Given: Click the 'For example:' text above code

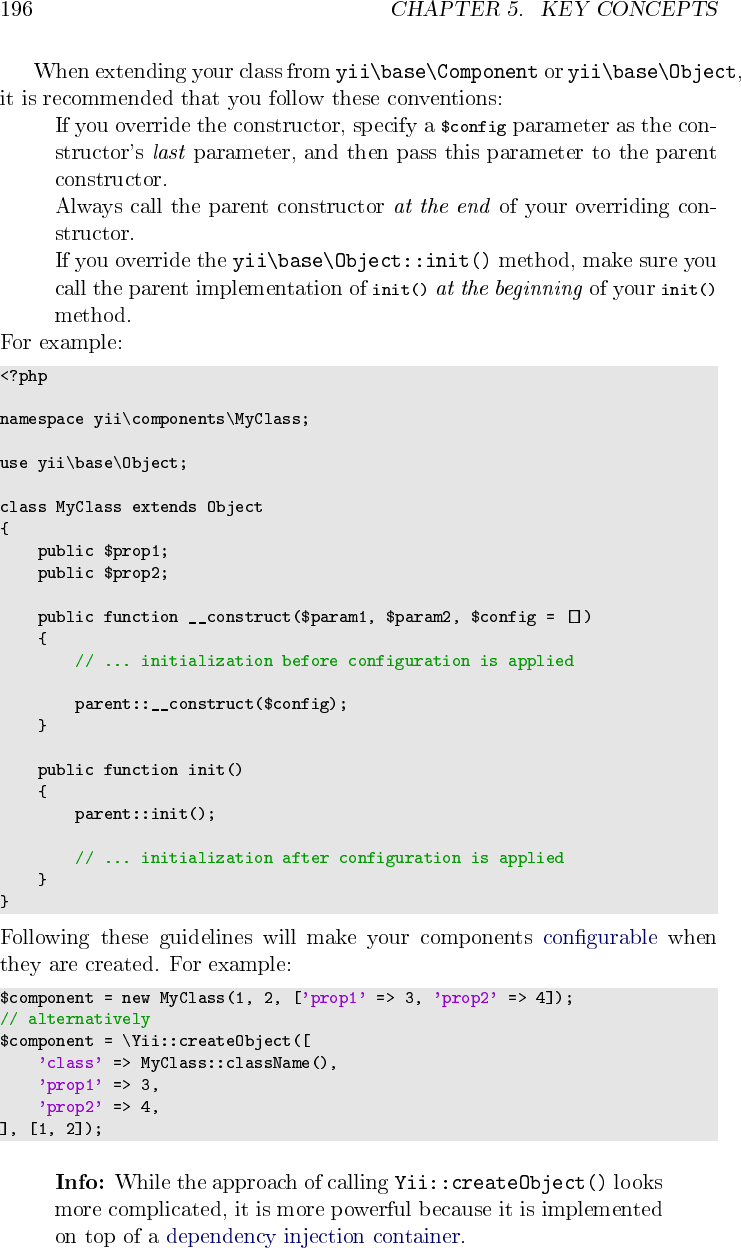Looking at the screenshot, I should 61,343.
